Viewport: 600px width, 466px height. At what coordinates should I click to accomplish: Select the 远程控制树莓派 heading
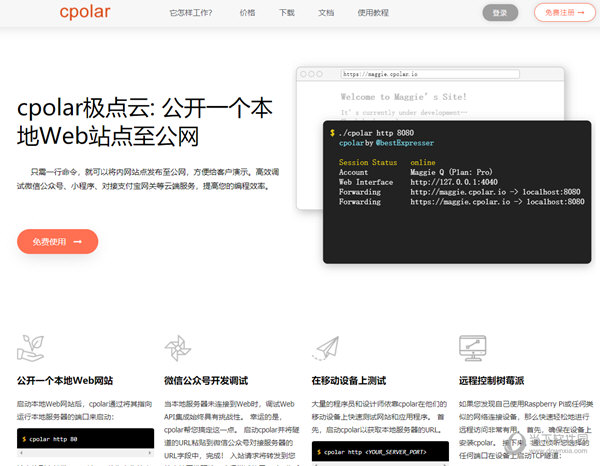[x=491, y=381]
